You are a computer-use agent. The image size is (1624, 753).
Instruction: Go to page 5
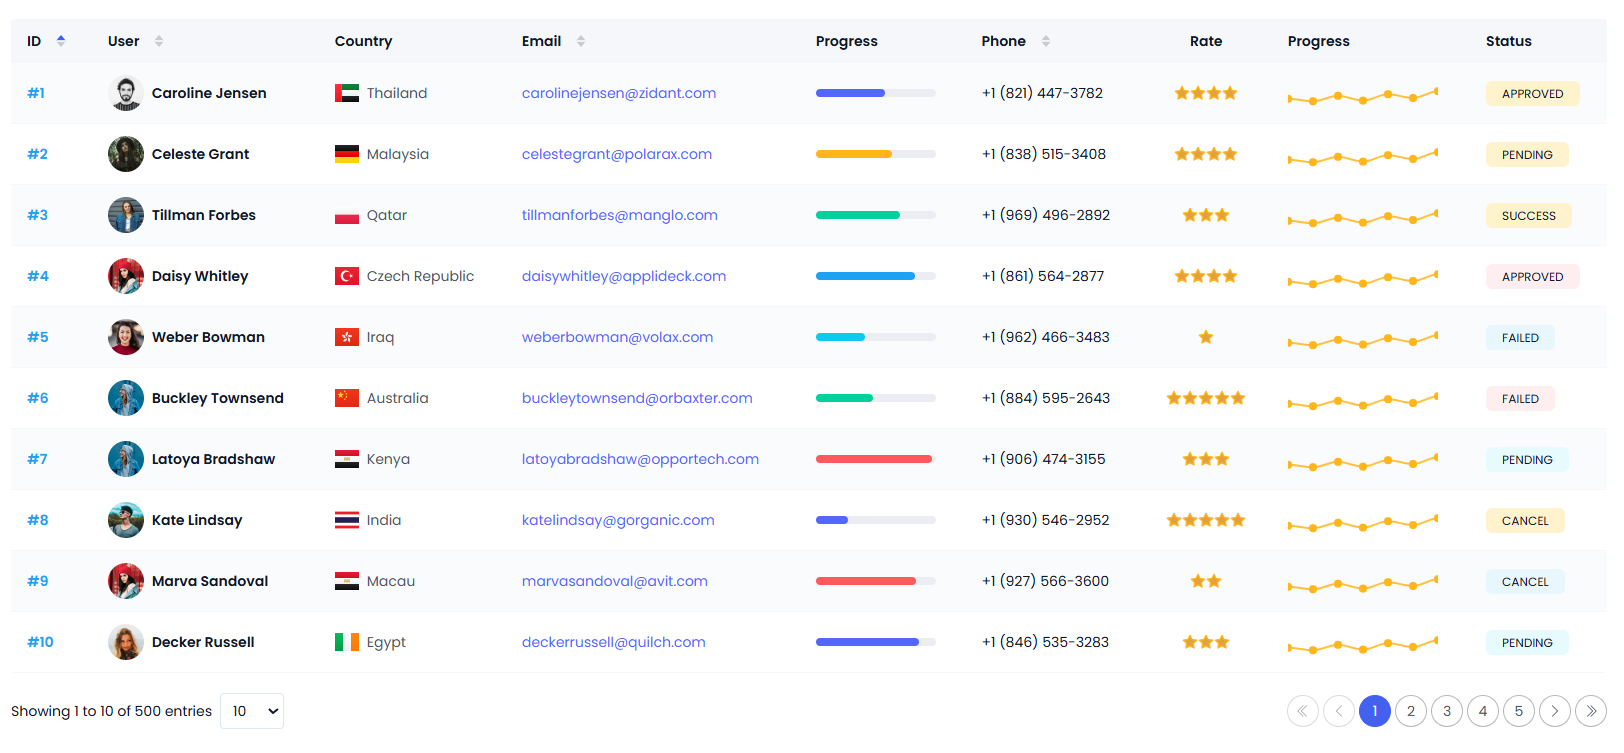click(x=1519, y=711)
